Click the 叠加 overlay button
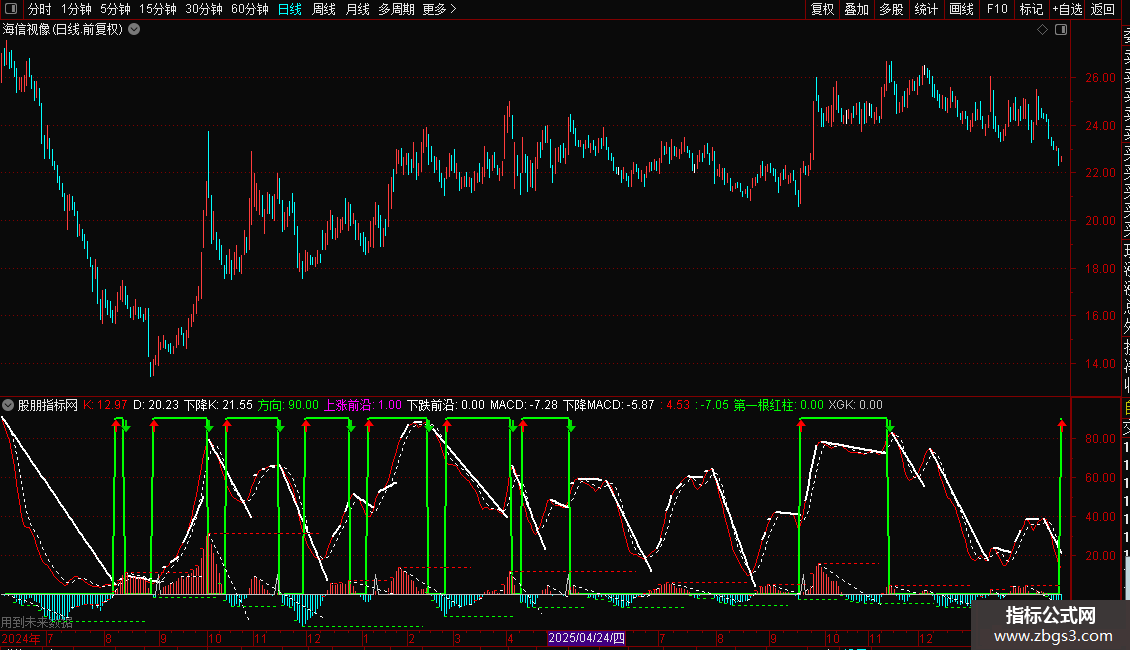Screen dimensions: 1130x650 (856, 9)
